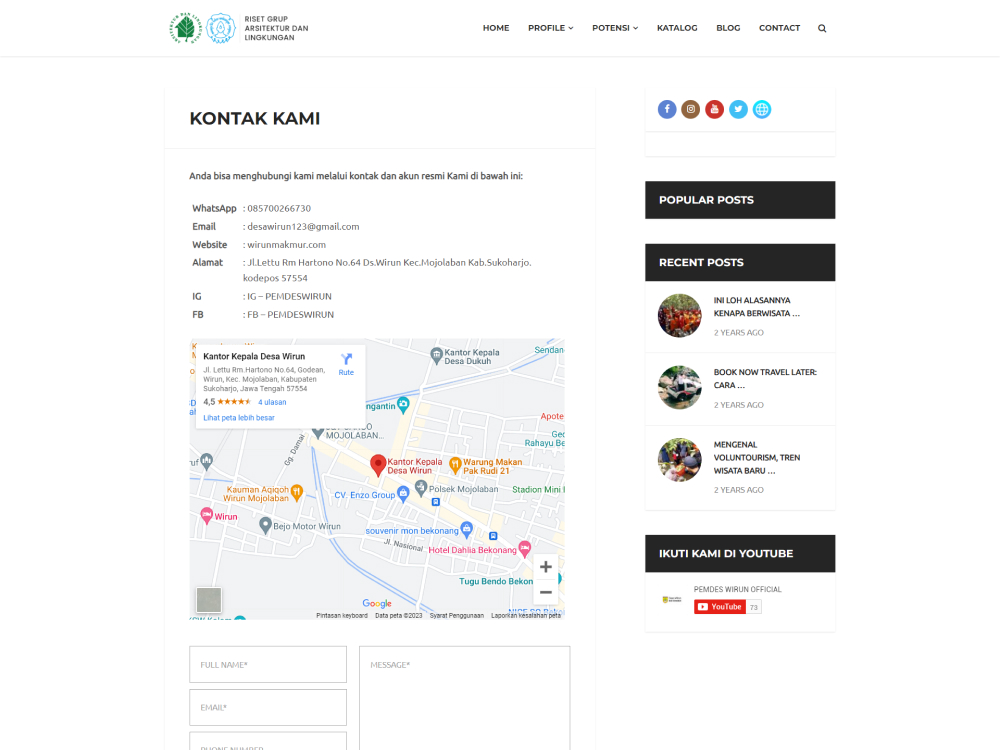Image resolution: width=1000 pixels, height=750 pixels.
Task: Click WhatsApp number 085700266730
Action: 279,209
